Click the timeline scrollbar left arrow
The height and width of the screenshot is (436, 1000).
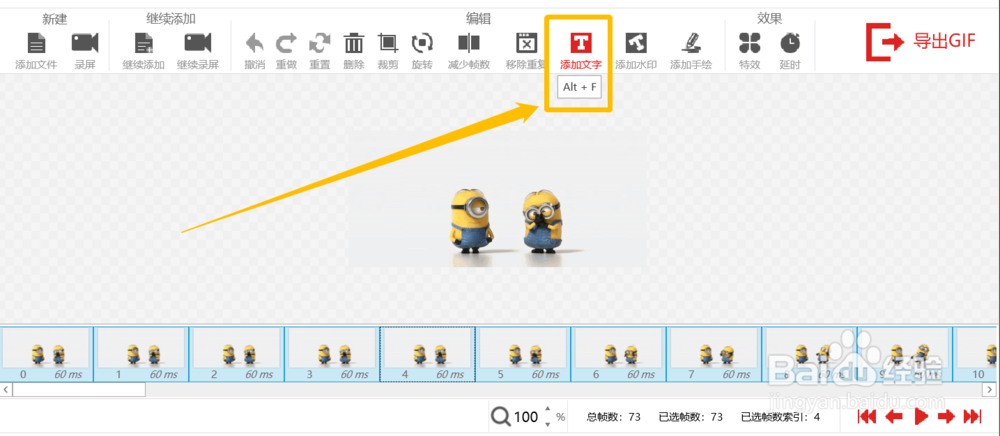tap(6, 389)
